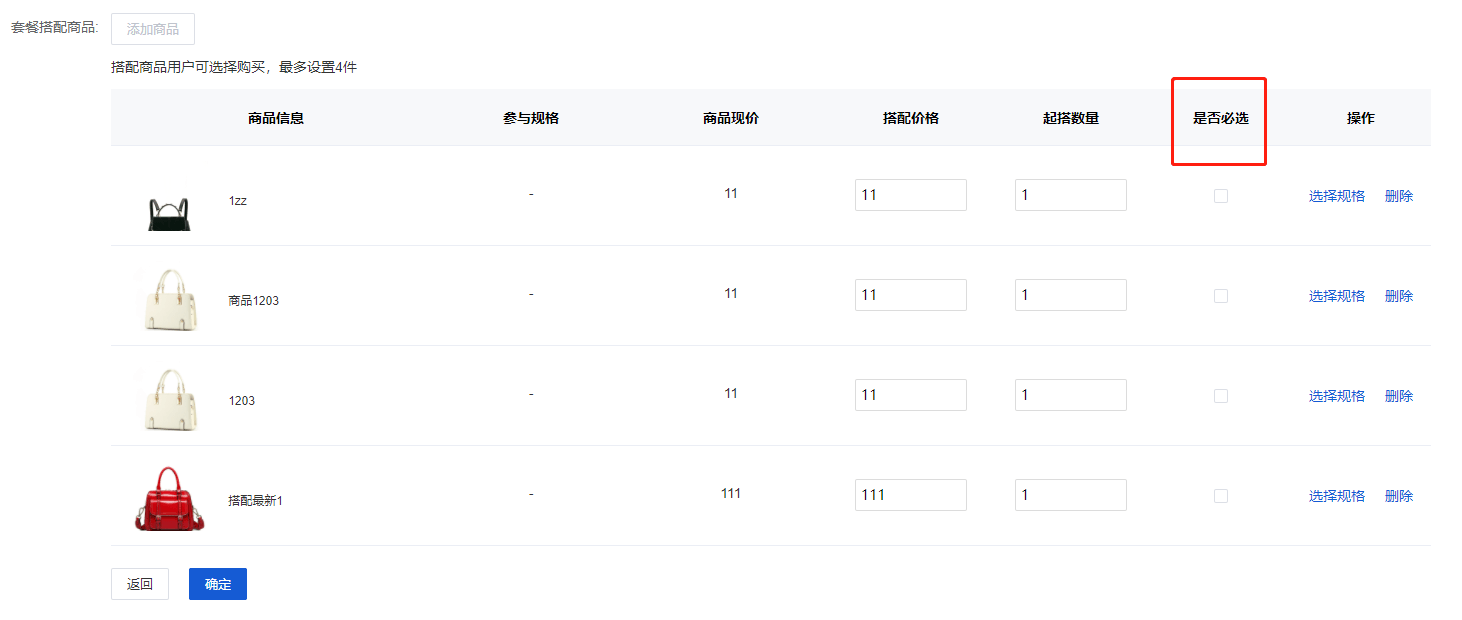
Task: Click the 返回 button
Action: click(x=140, y=584)
